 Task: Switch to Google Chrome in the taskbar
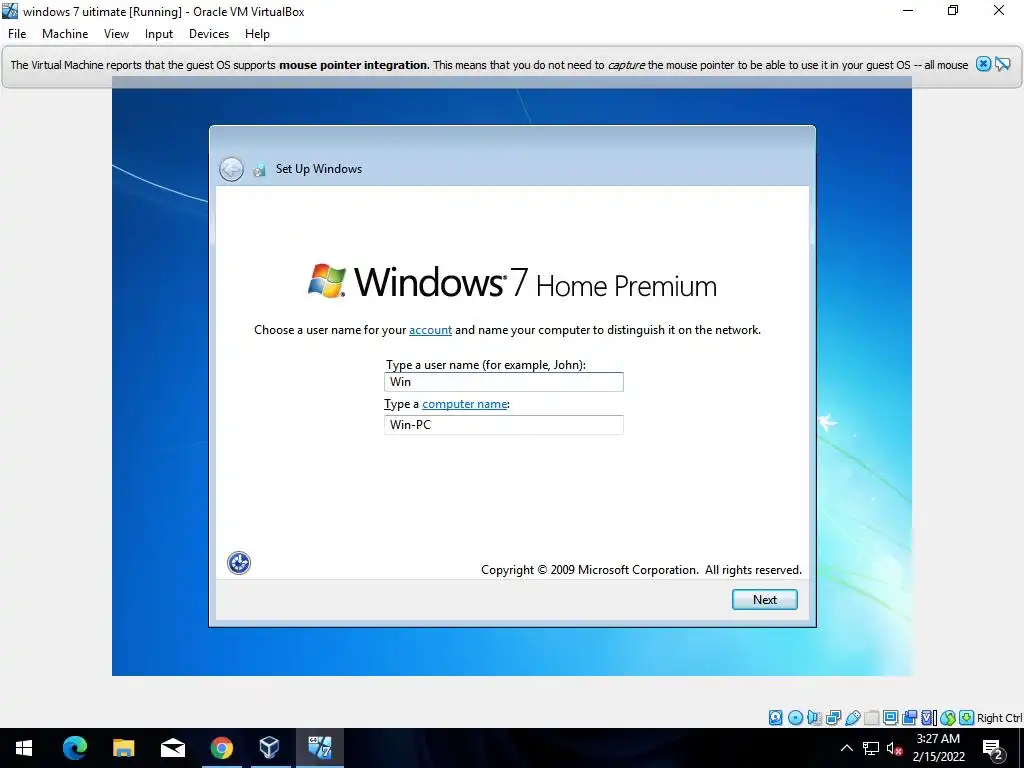click(221, 748)
